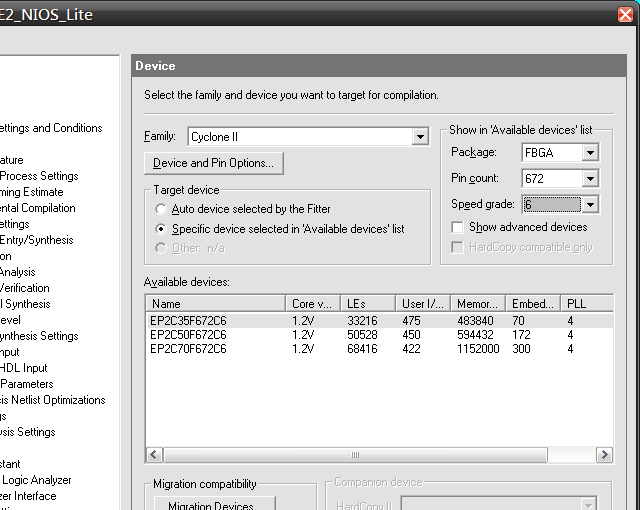The image size is (640, 510).
Task: Open Settings and Conditions category
Action: pos(51,128)
